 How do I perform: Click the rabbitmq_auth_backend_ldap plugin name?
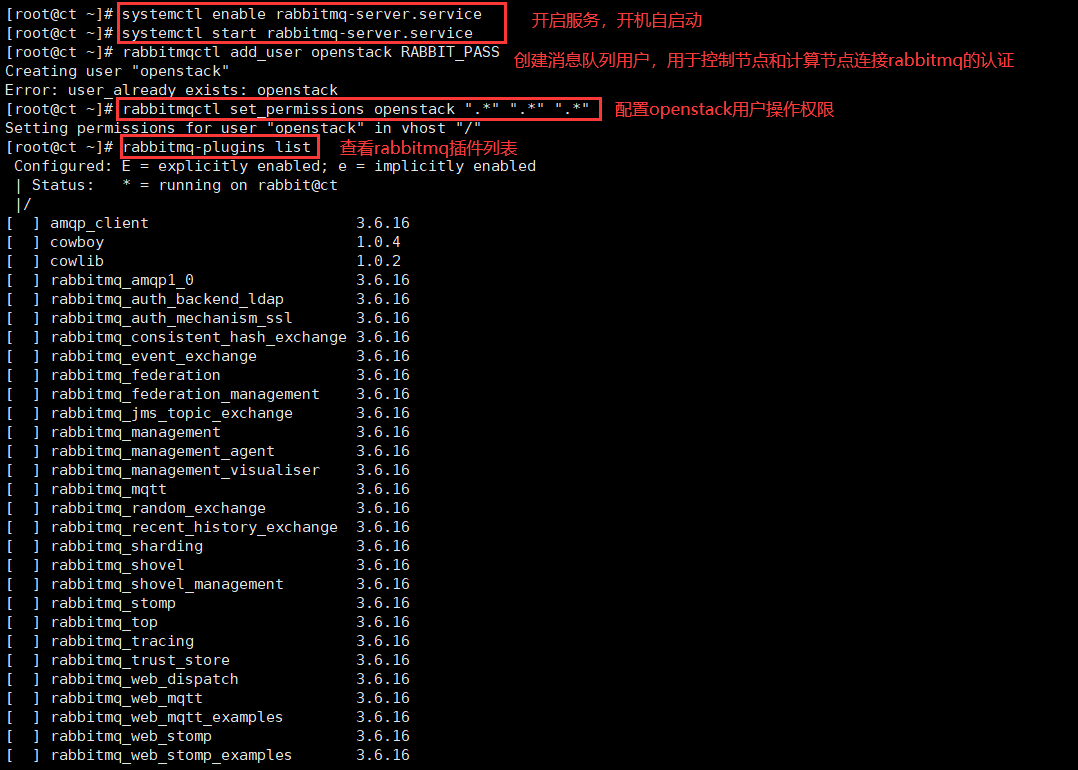pyautogui.click(x=167, y=299)
